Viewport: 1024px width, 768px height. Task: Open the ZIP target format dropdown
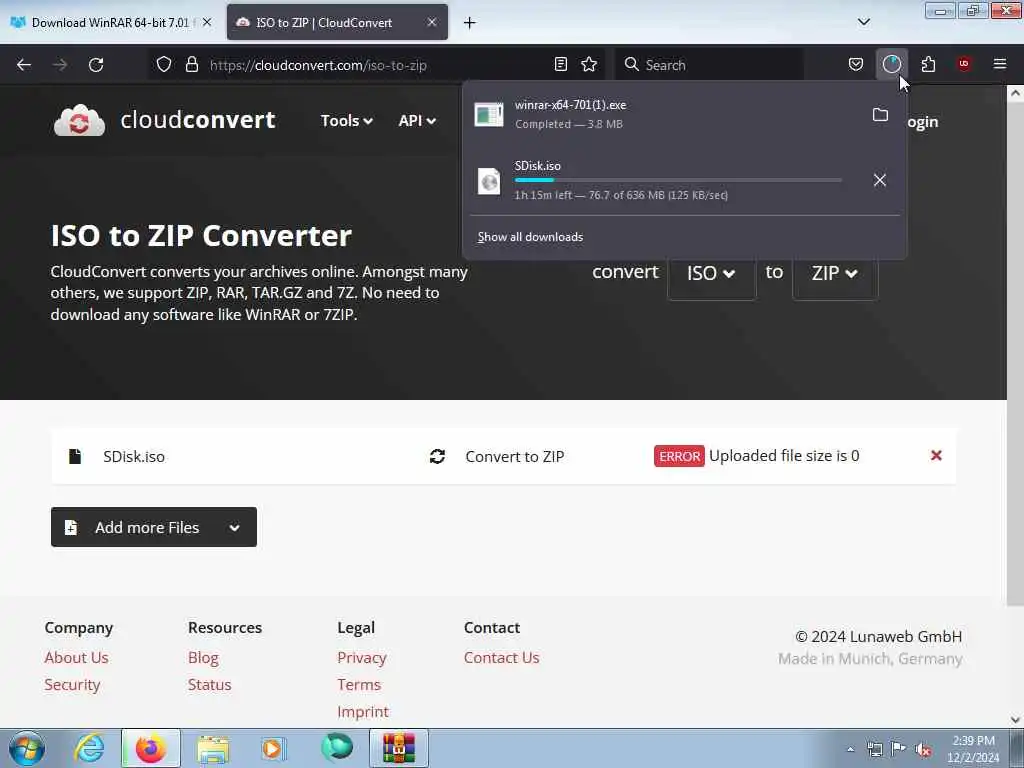point(835,273)
